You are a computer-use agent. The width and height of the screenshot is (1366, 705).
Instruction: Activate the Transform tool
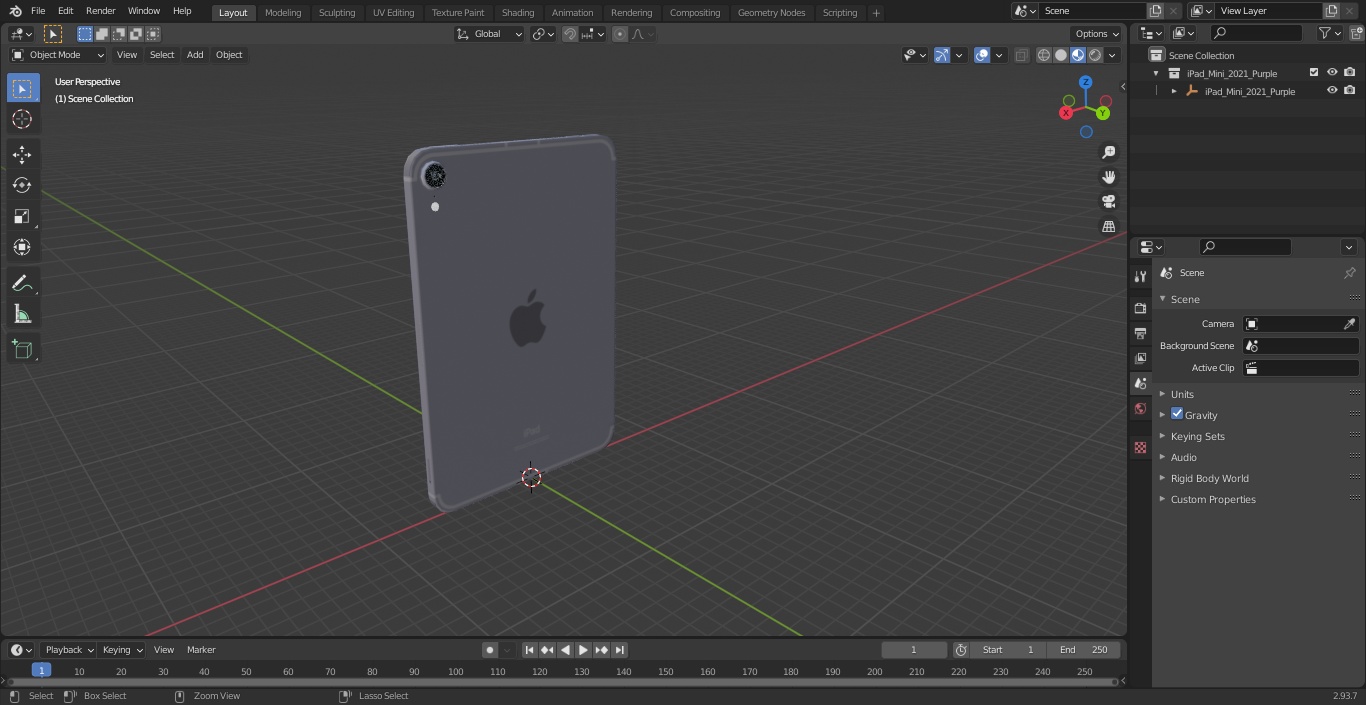click(22, 247)
